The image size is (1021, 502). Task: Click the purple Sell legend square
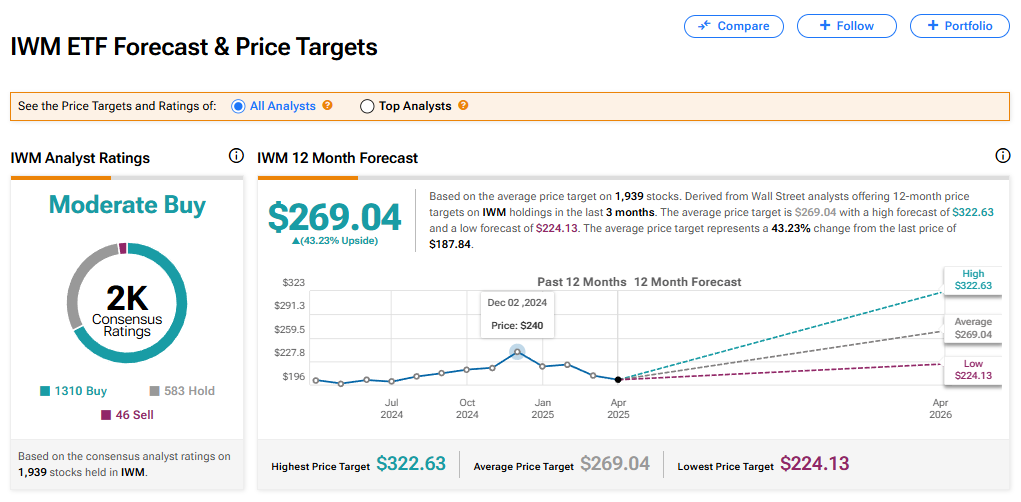[x=103, y=414]
